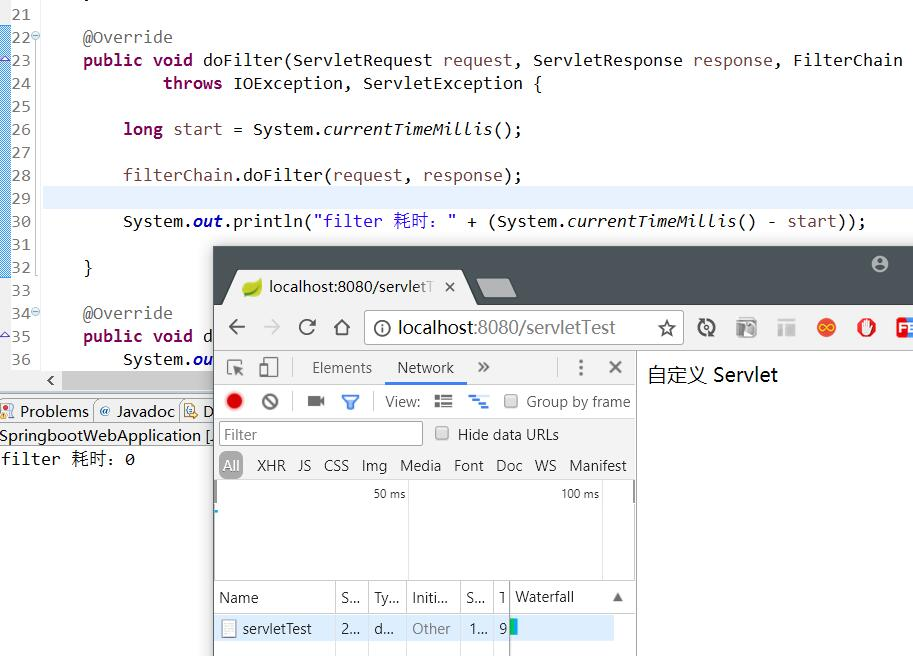The width and height of the screenshot is (913, 656).
Task: Go to browser home page
Action: pos(342,327)
